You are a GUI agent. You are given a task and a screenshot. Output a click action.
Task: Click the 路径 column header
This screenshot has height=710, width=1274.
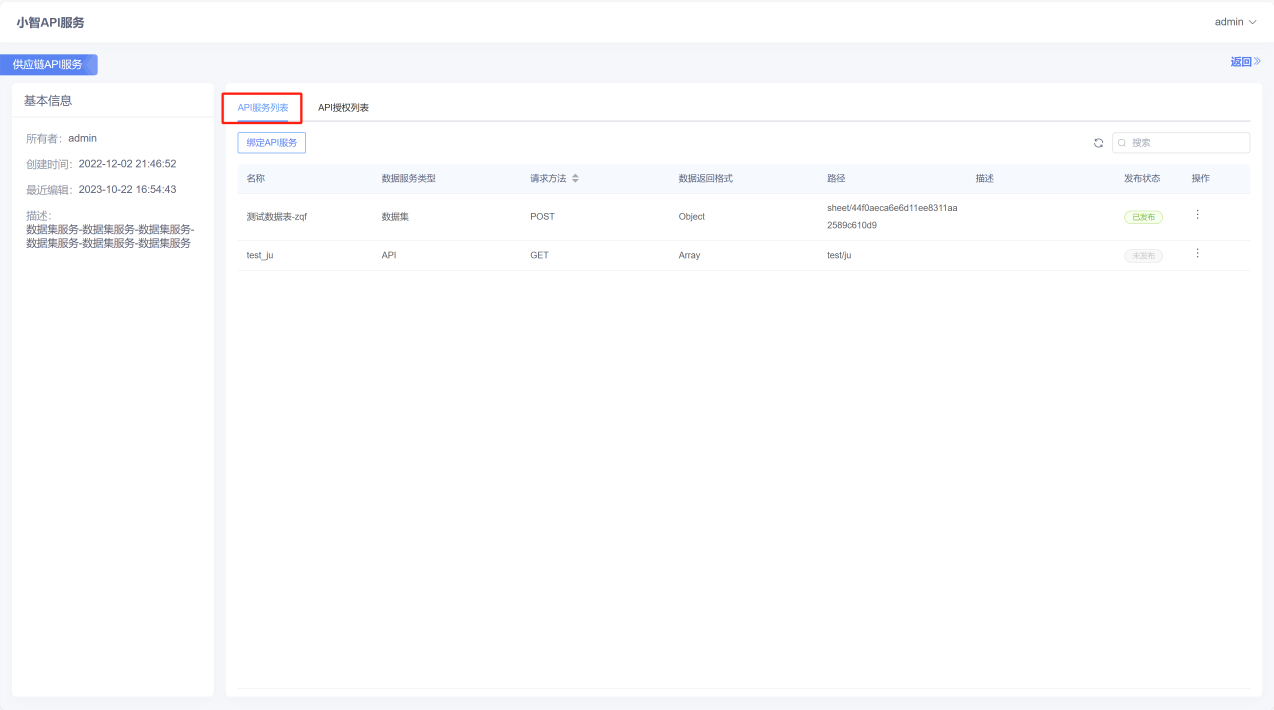tap(836, 178)
